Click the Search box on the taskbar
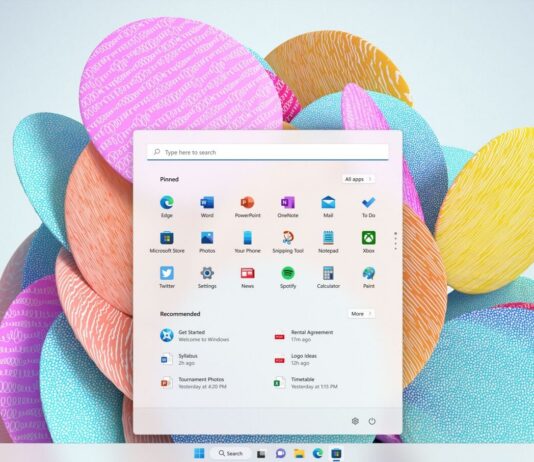Screen dimensions: 534x462 230,453
